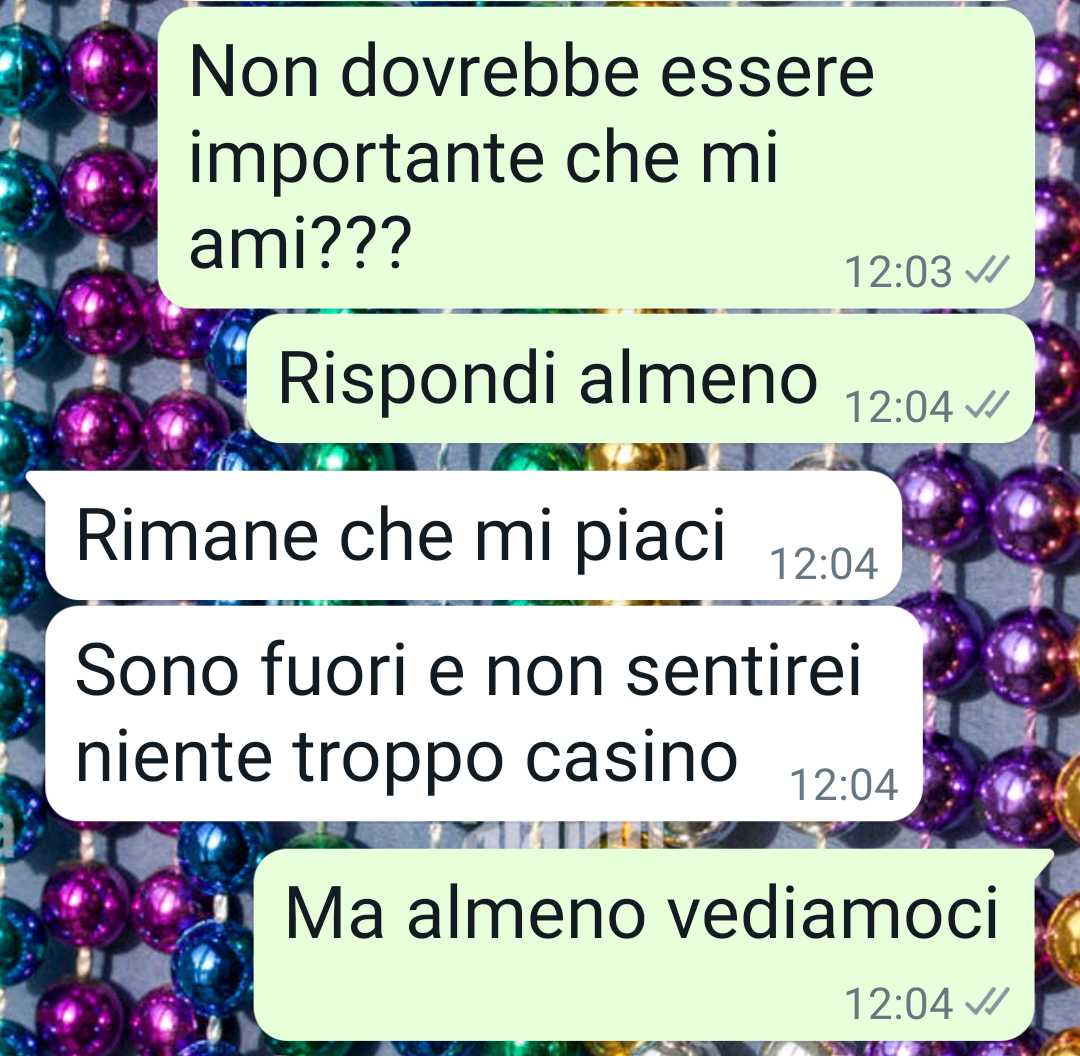
Task: Select the "Sono fuori e non sentirei" message
Action: pyautogui.click(x=483, y=714)
